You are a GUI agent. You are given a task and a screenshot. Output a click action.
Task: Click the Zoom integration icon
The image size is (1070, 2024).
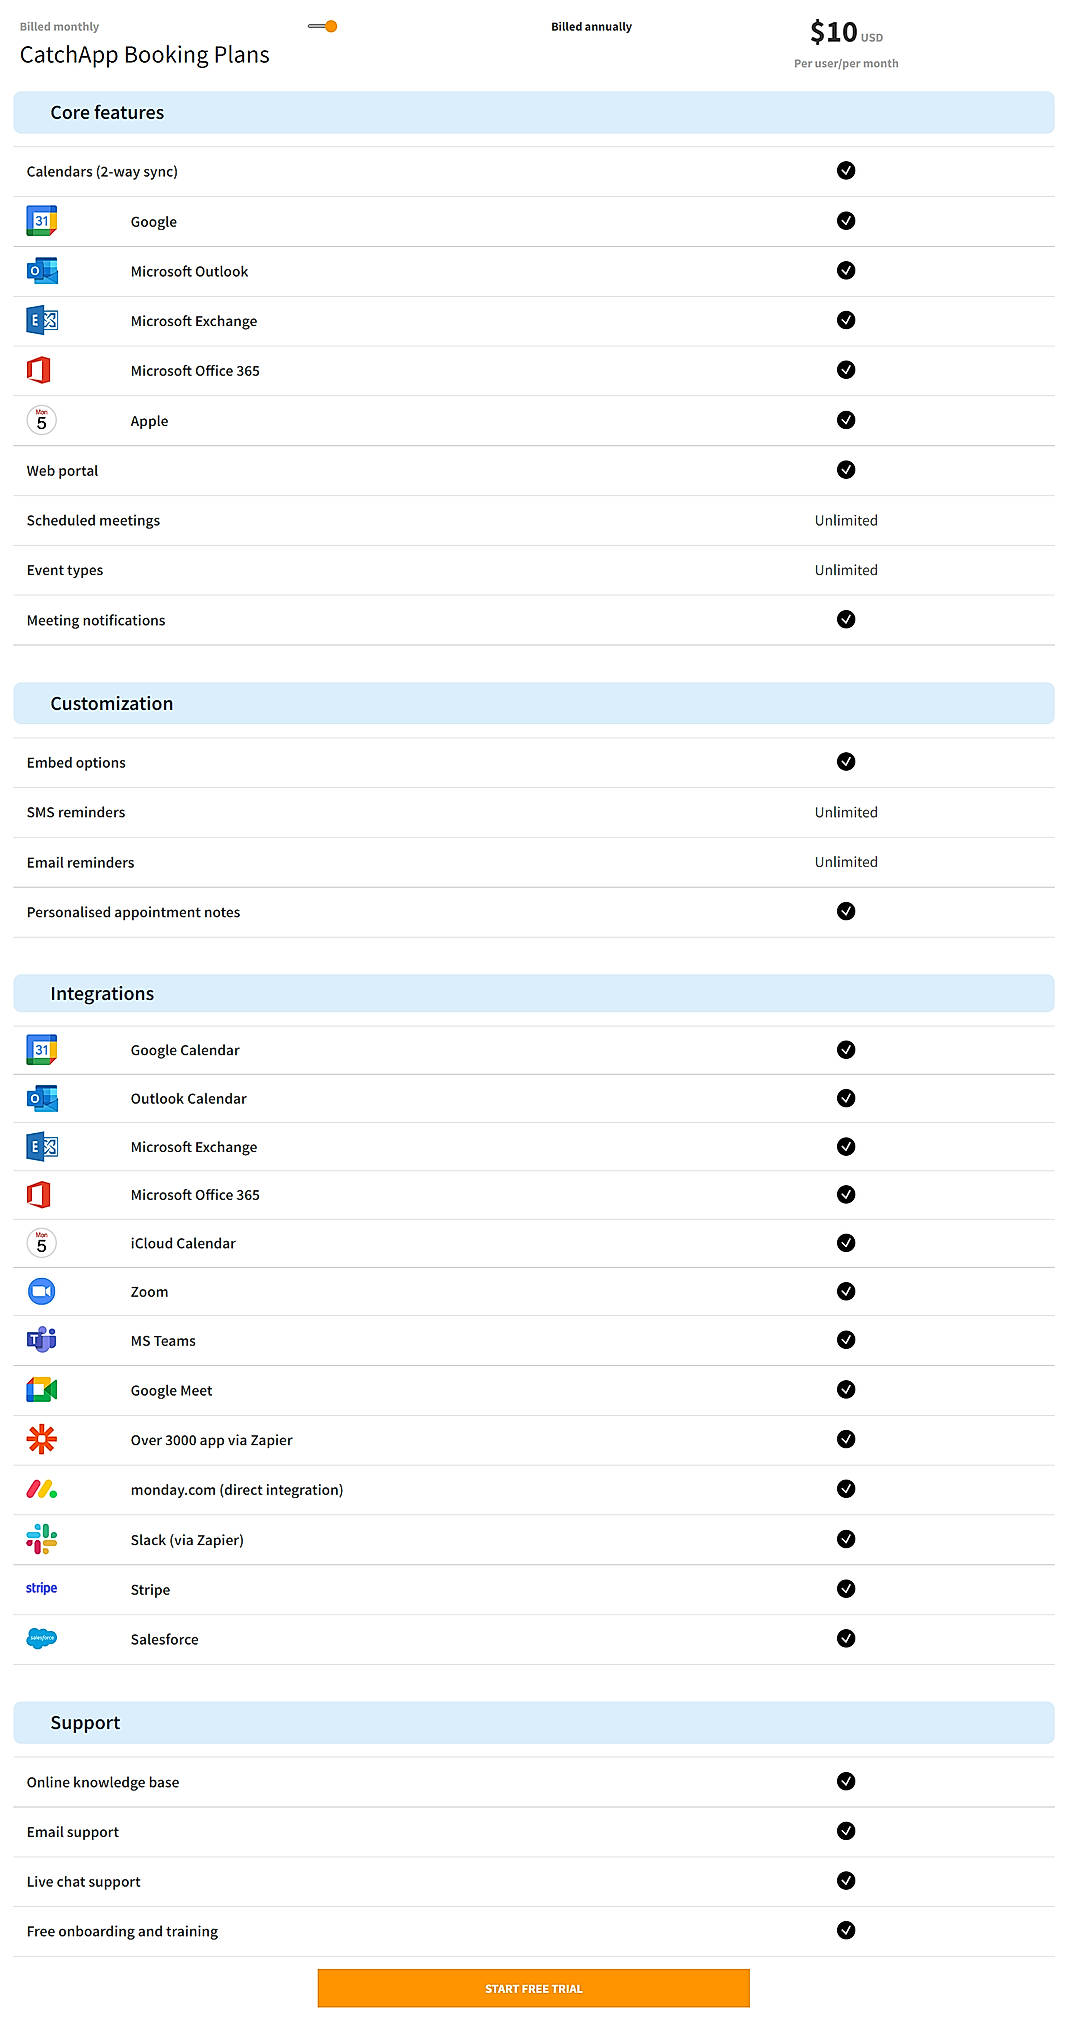pyautogui.click(x=41, y=1291)
